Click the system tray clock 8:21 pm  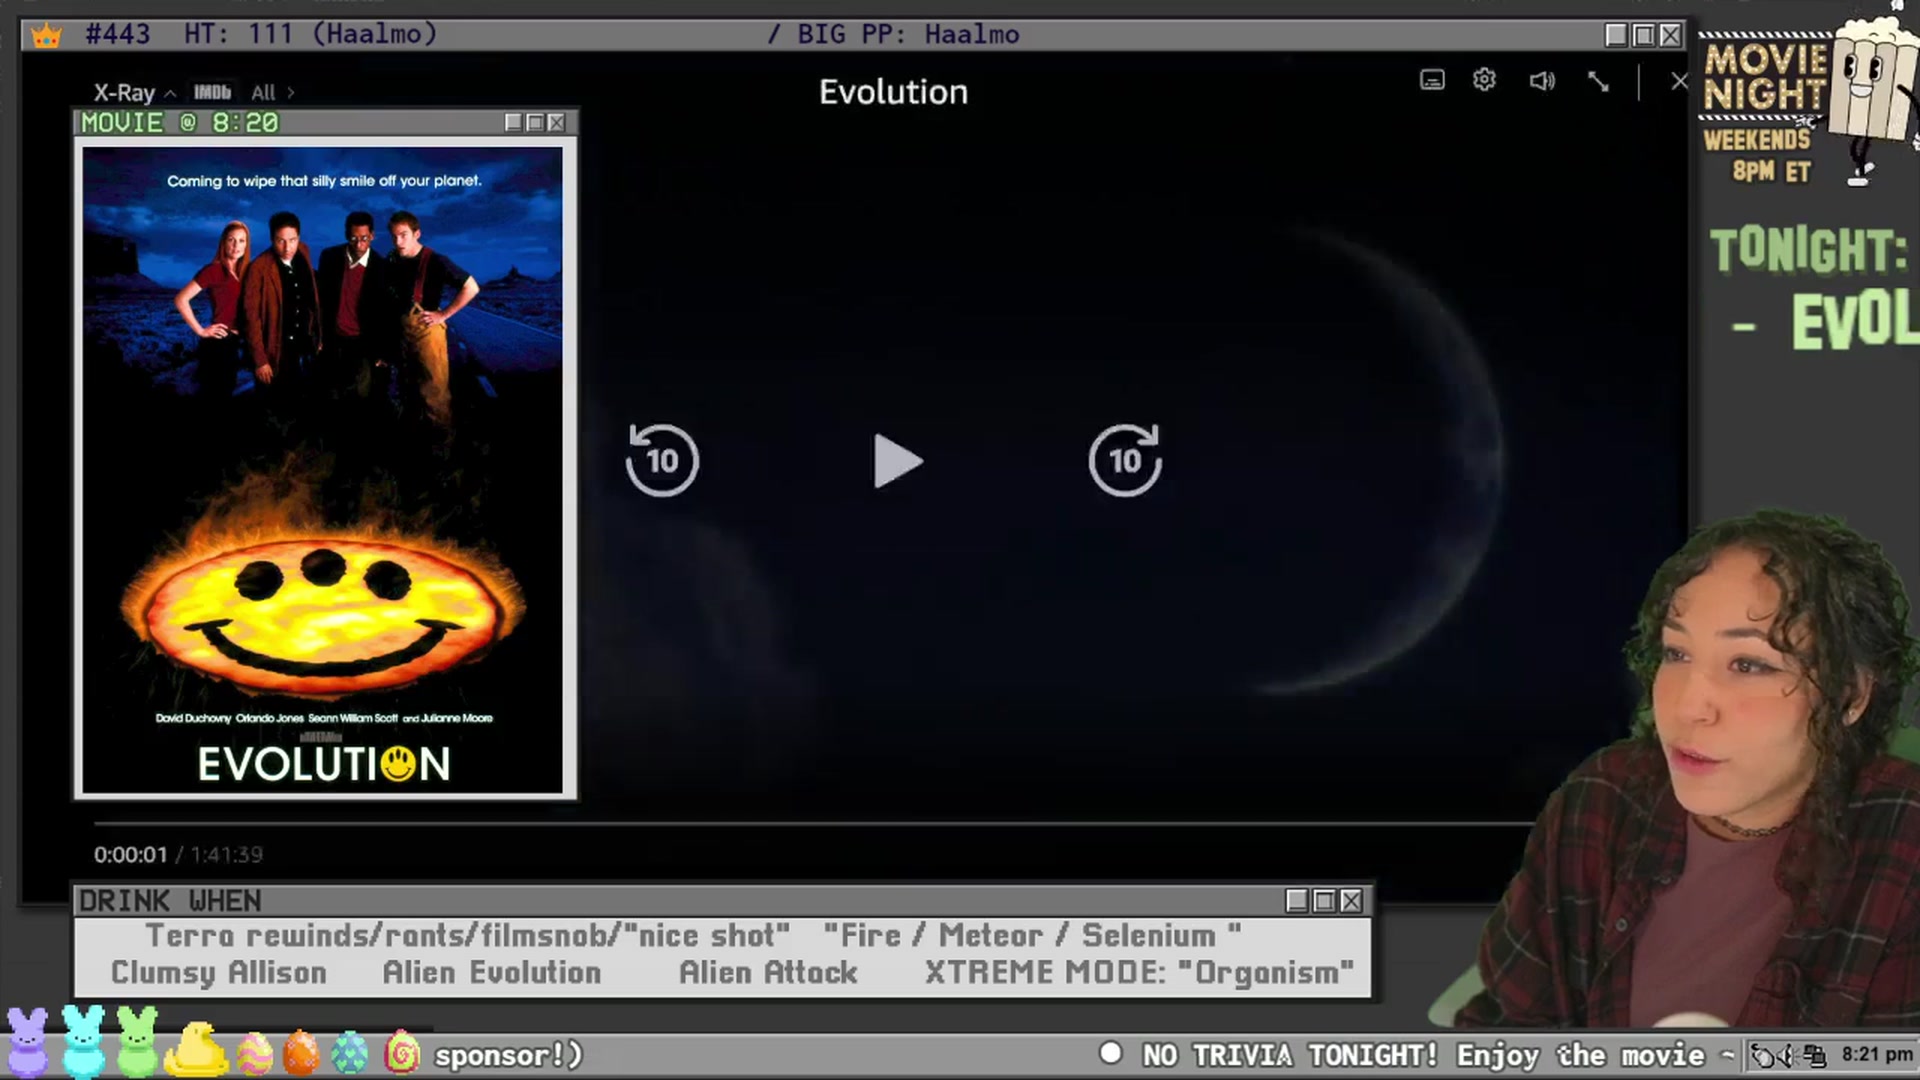[x=1877, y=1054]
